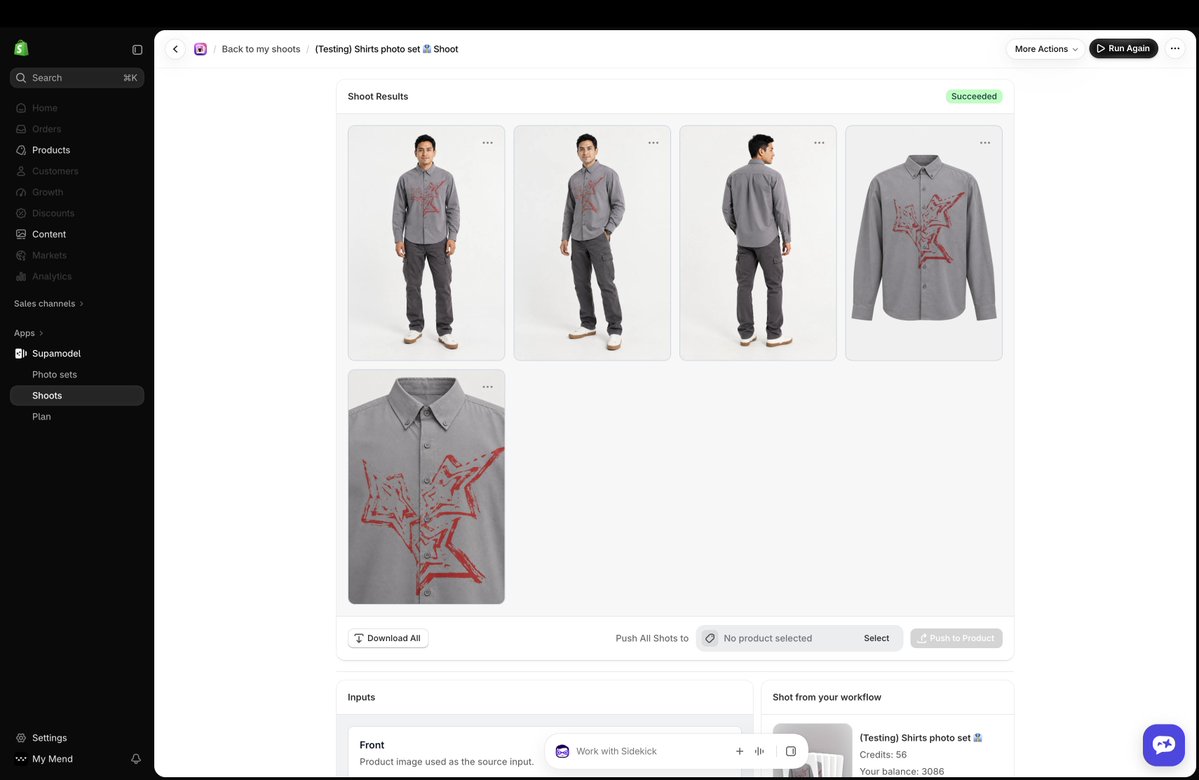Click Push to Product button
Screen dimensions: 1199x780
click(x=956, y=638)
